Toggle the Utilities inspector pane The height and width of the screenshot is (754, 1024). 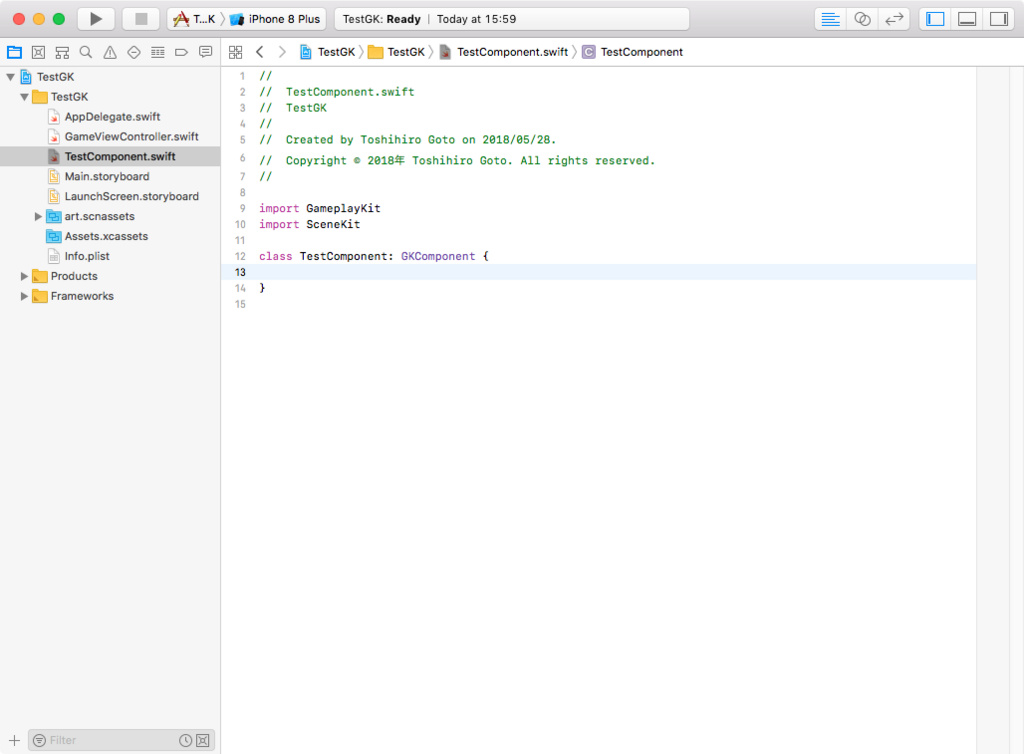point(999,19)
